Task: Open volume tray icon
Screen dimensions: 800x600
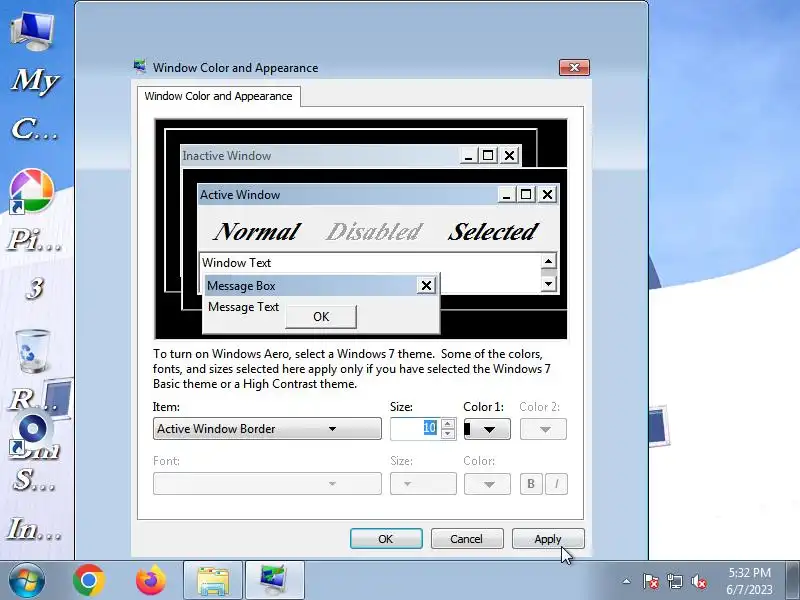Action: 698,581
